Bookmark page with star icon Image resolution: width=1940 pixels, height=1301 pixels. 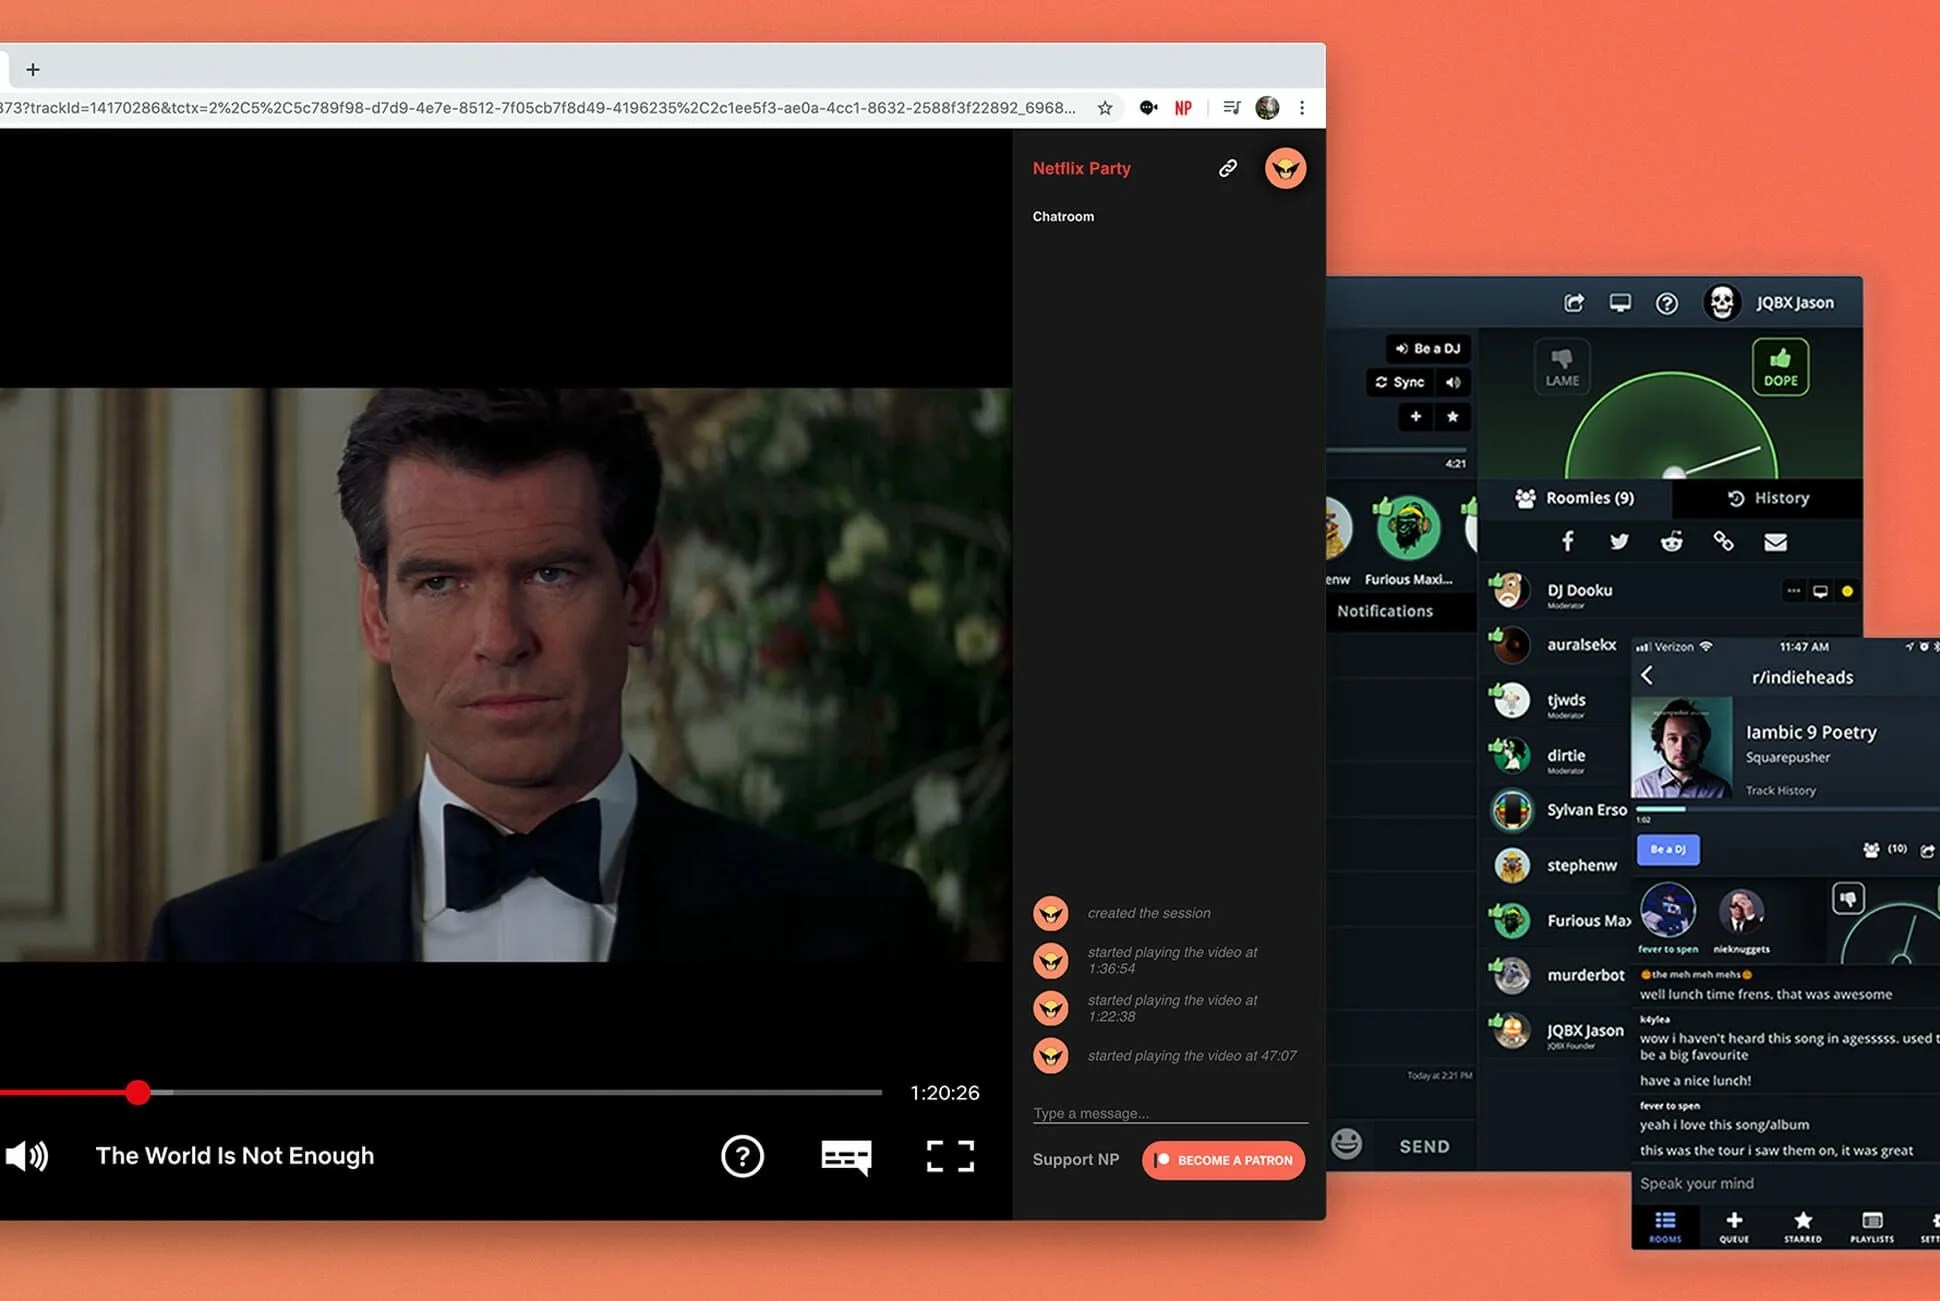click(x=1105, y=108)
